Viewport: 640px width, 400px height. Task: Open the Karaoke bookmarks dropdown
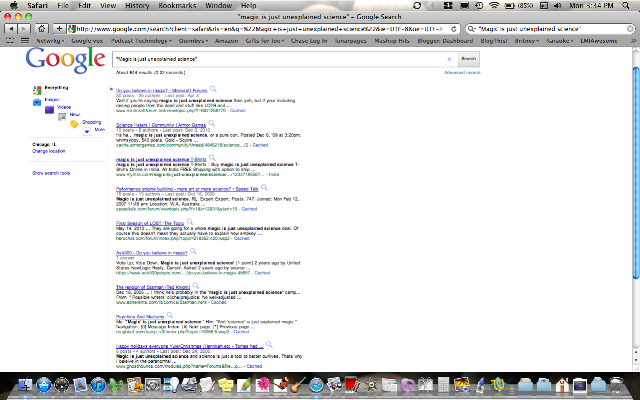560,41
